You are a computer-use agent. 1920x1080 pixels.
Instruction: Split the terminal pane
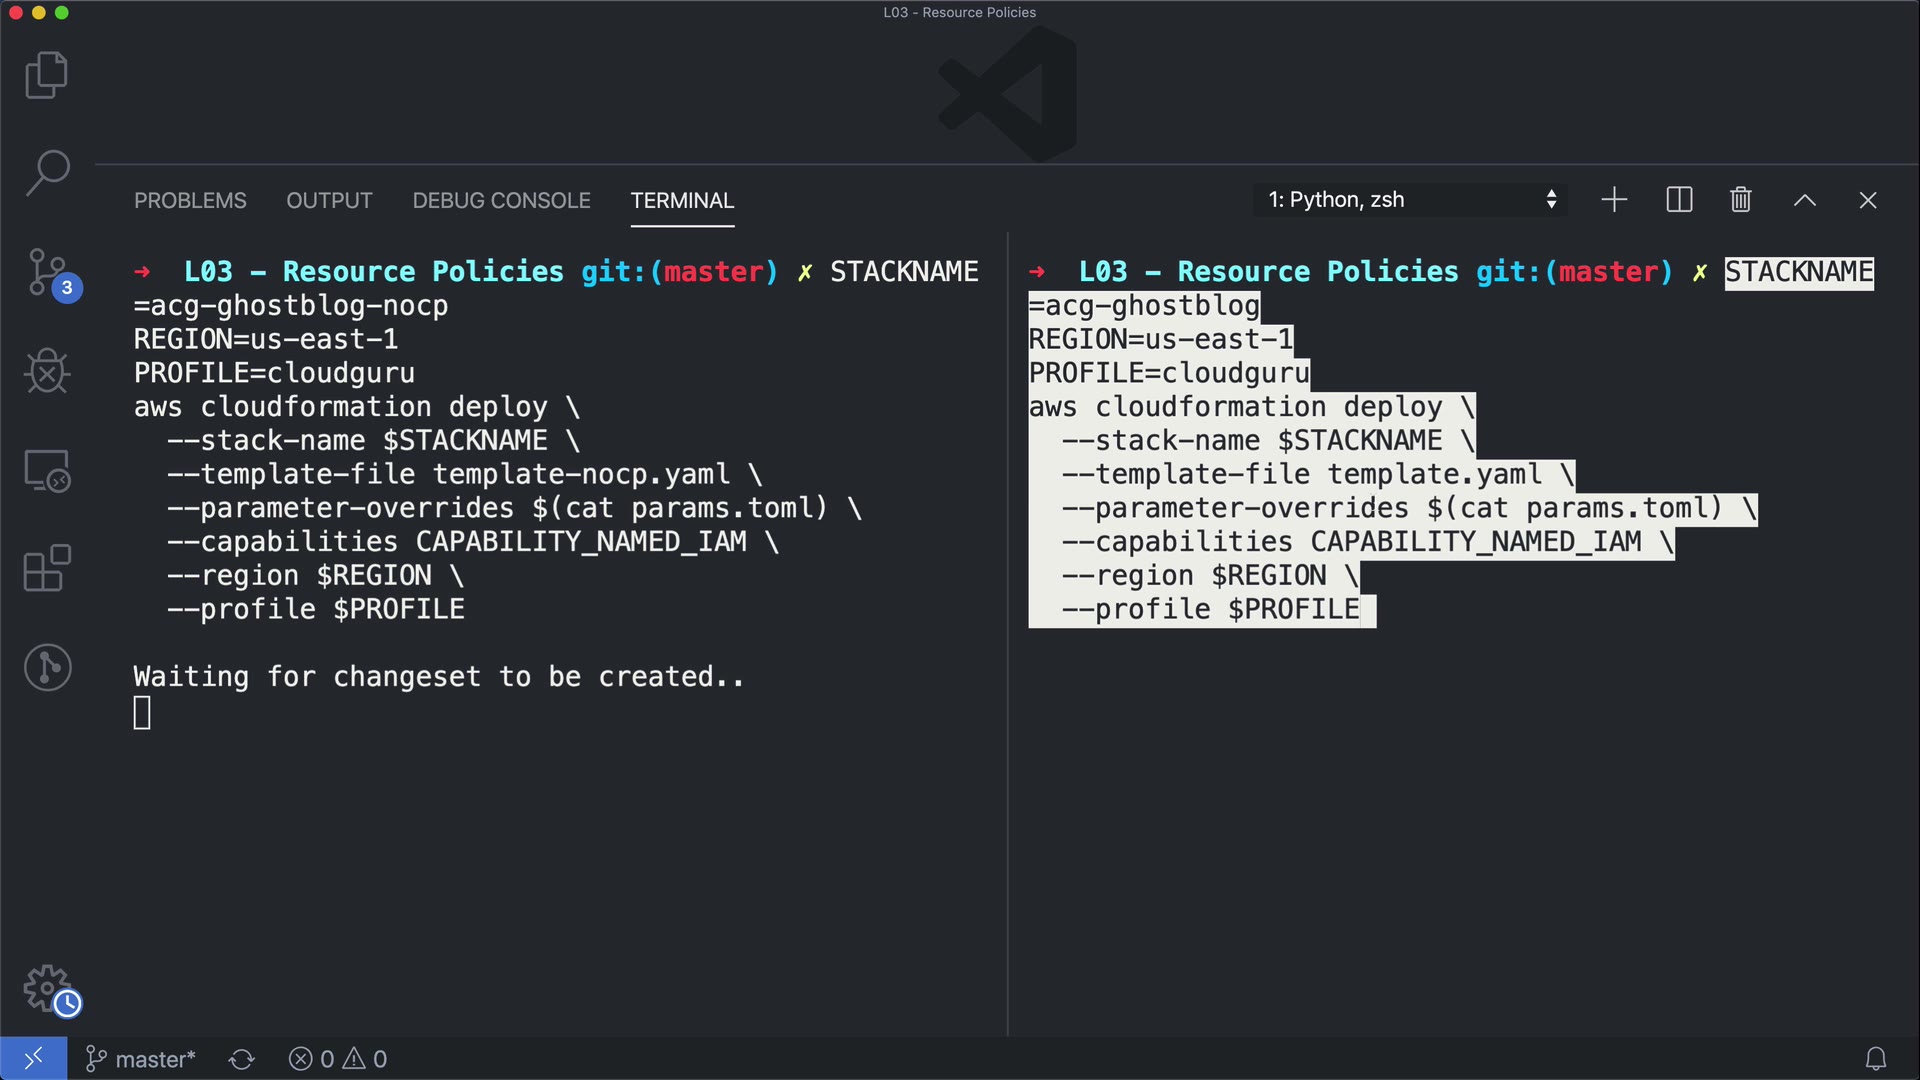tap(1679, 200)
